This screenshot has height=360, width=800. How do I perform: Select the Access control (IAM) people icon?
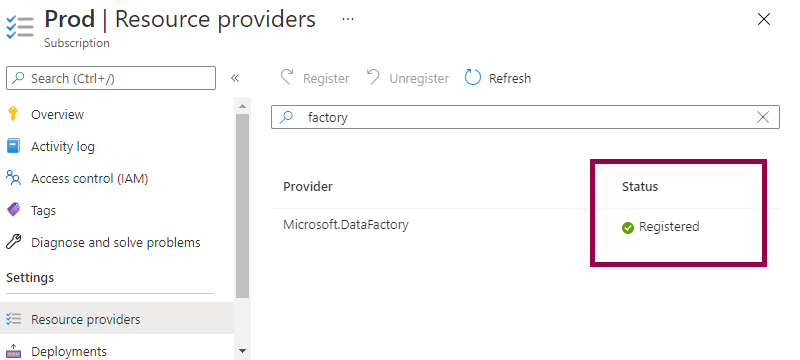click(x=13, y=178)
